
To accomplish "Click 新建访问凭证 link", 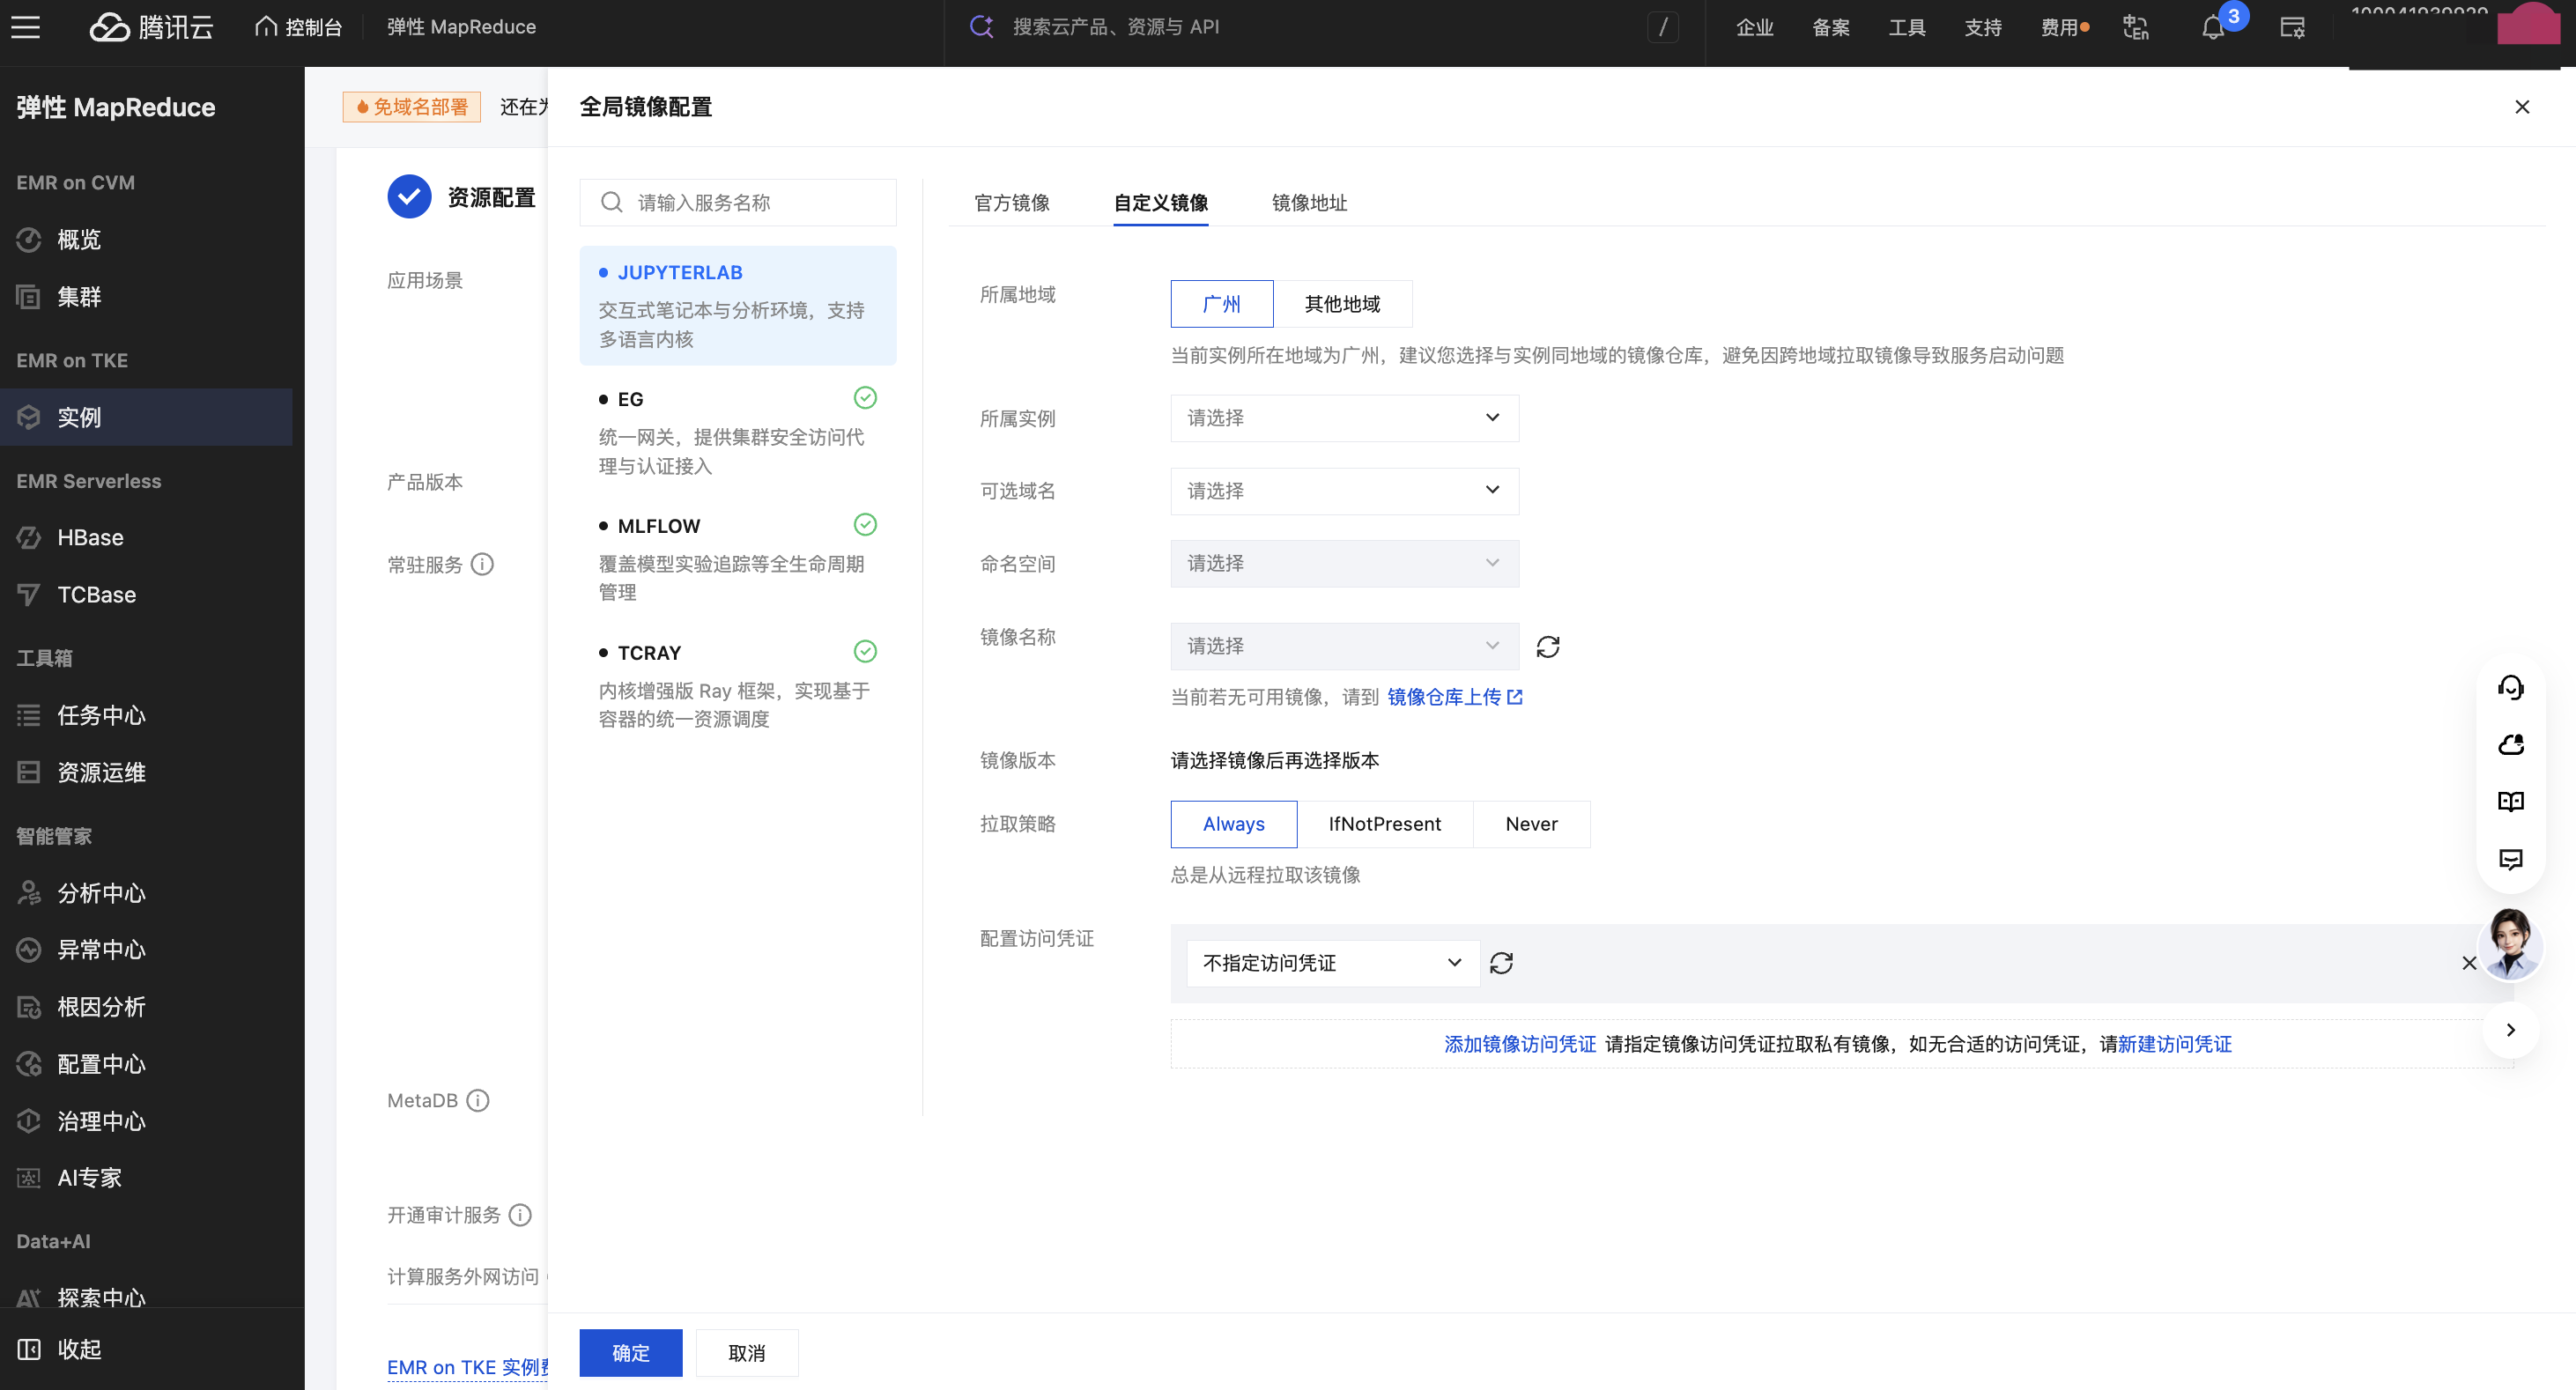I will click(2174, 1043).
